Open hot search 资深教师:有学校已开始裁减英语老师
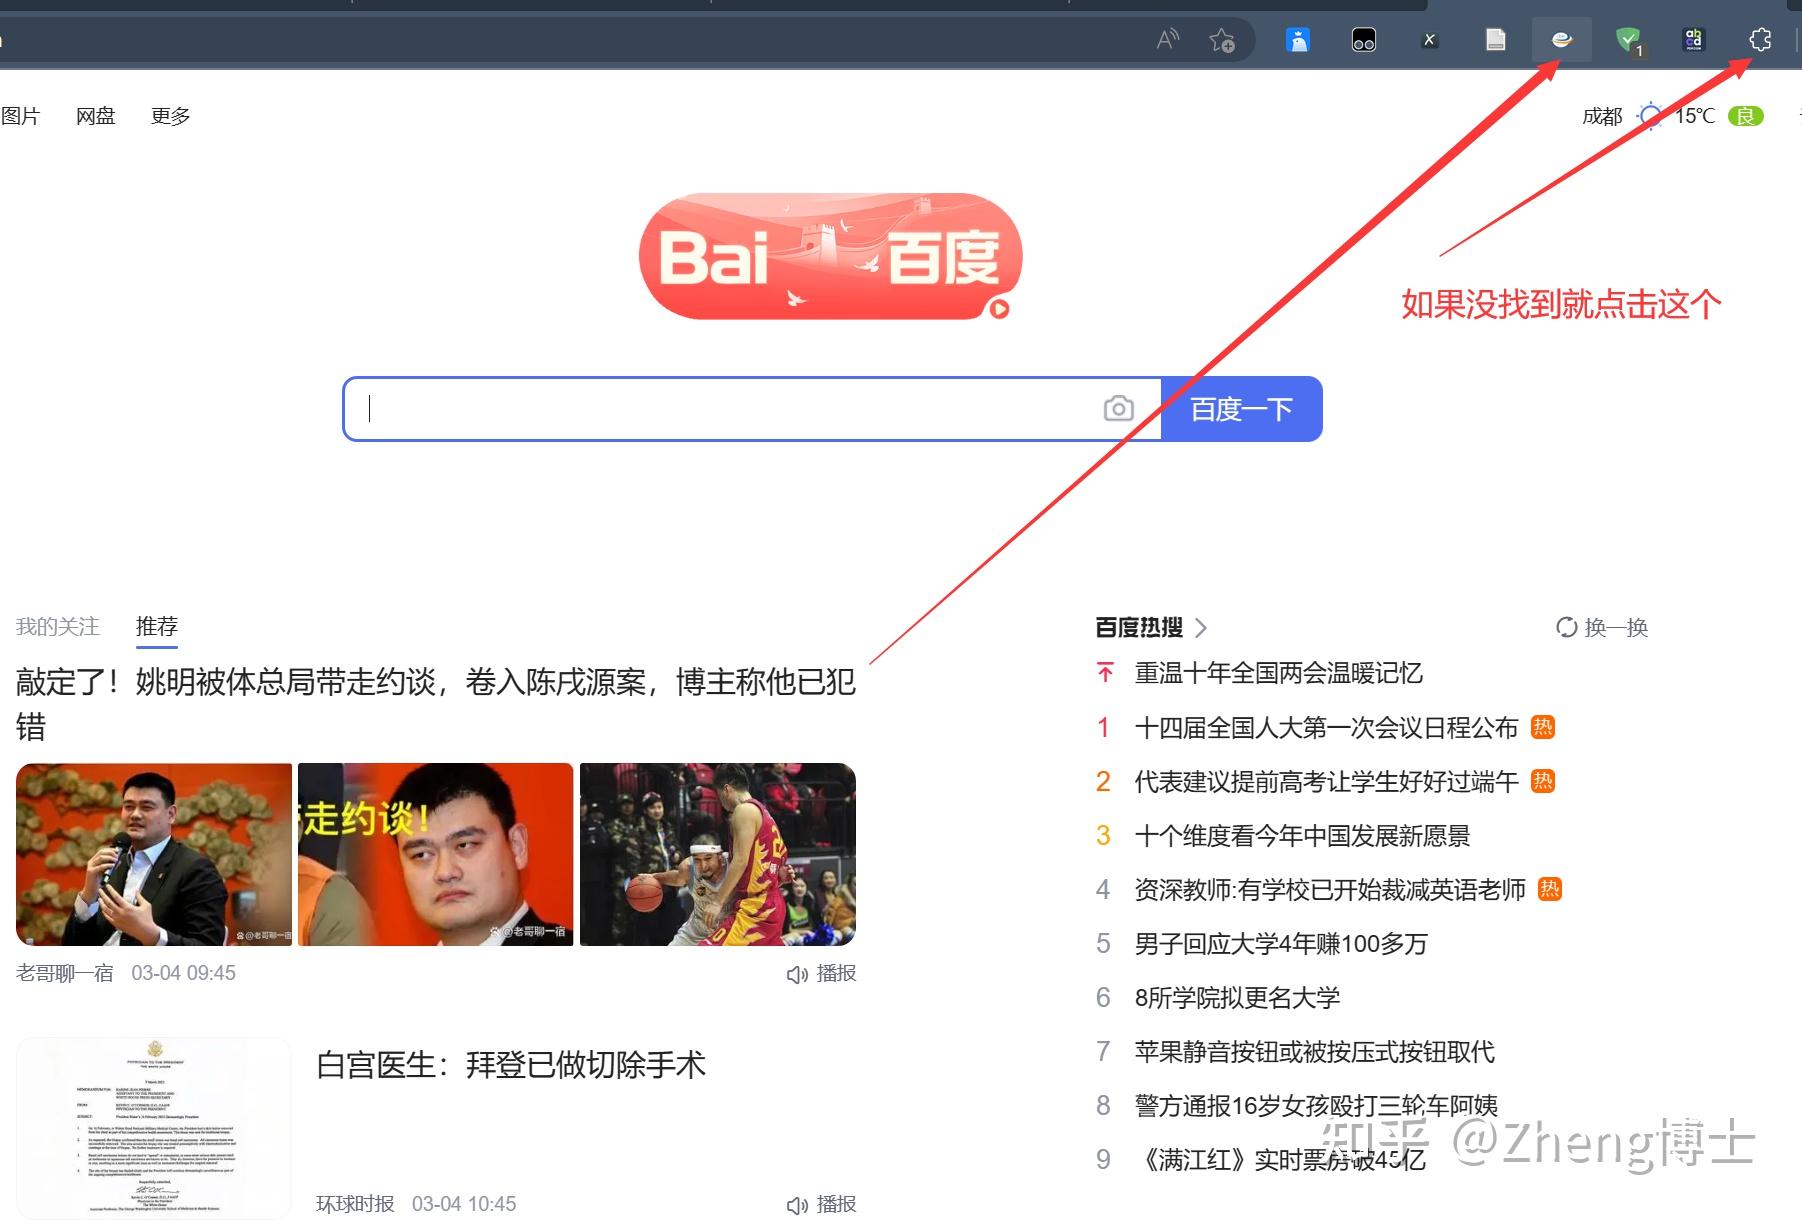Screen dimensions: 1802x1223 tap(1330, 889)
